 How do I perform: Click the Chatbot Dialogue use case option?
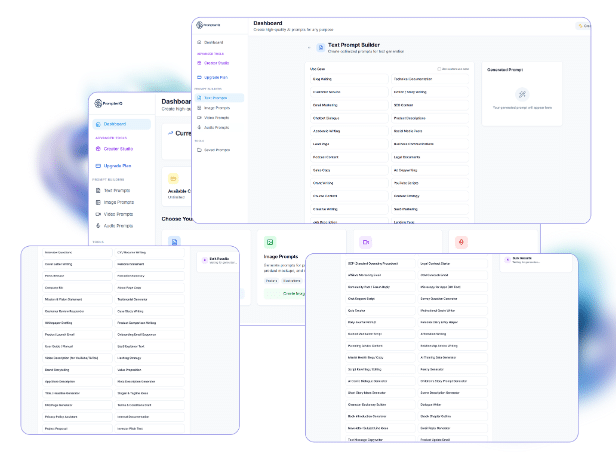[324, 117]
